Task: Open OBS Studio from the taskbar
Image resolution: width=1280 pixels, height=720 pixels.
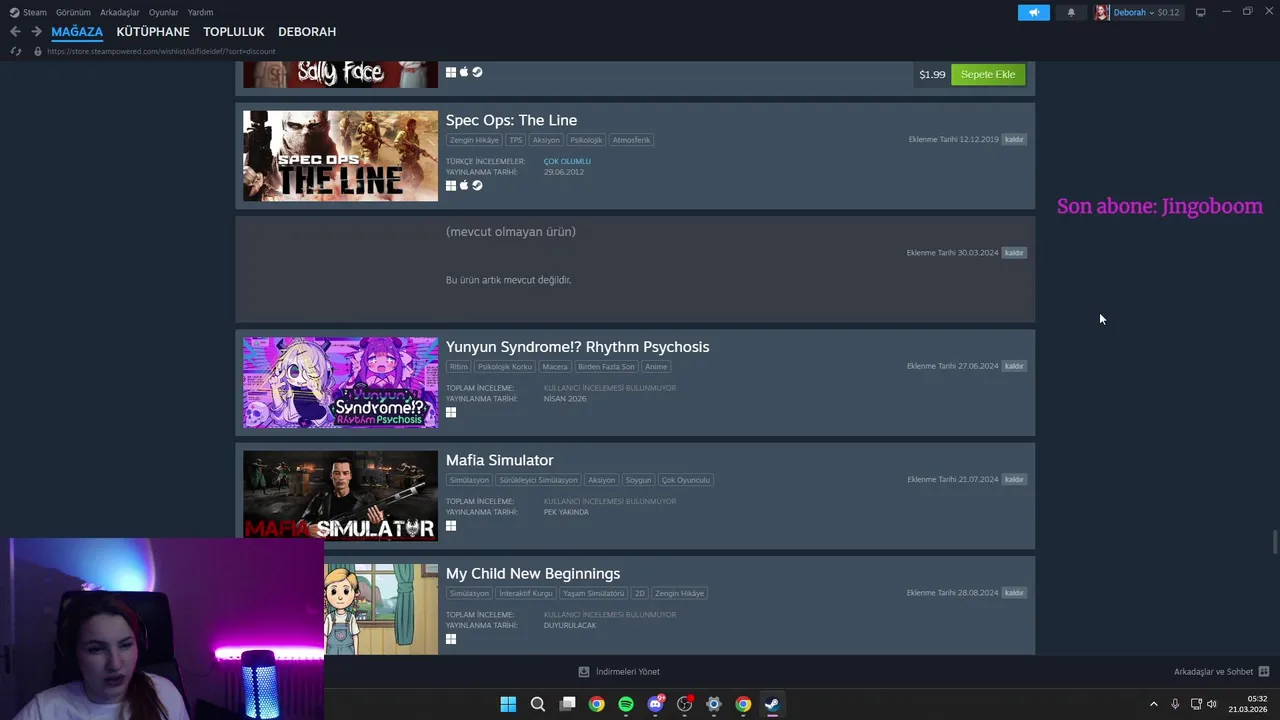Action: 685,704
